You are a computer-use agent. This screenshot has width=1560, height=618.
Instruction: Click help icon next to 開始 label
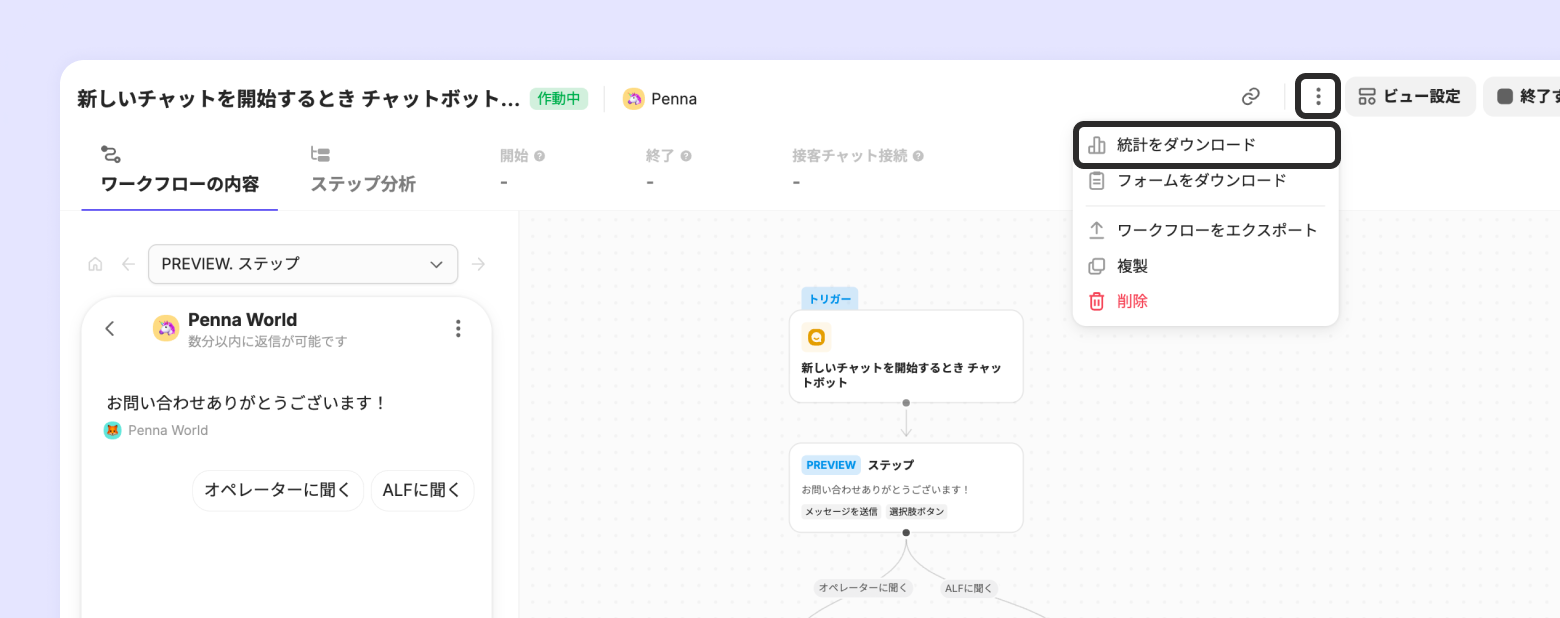pyautogui.click(x=540, y=156)
